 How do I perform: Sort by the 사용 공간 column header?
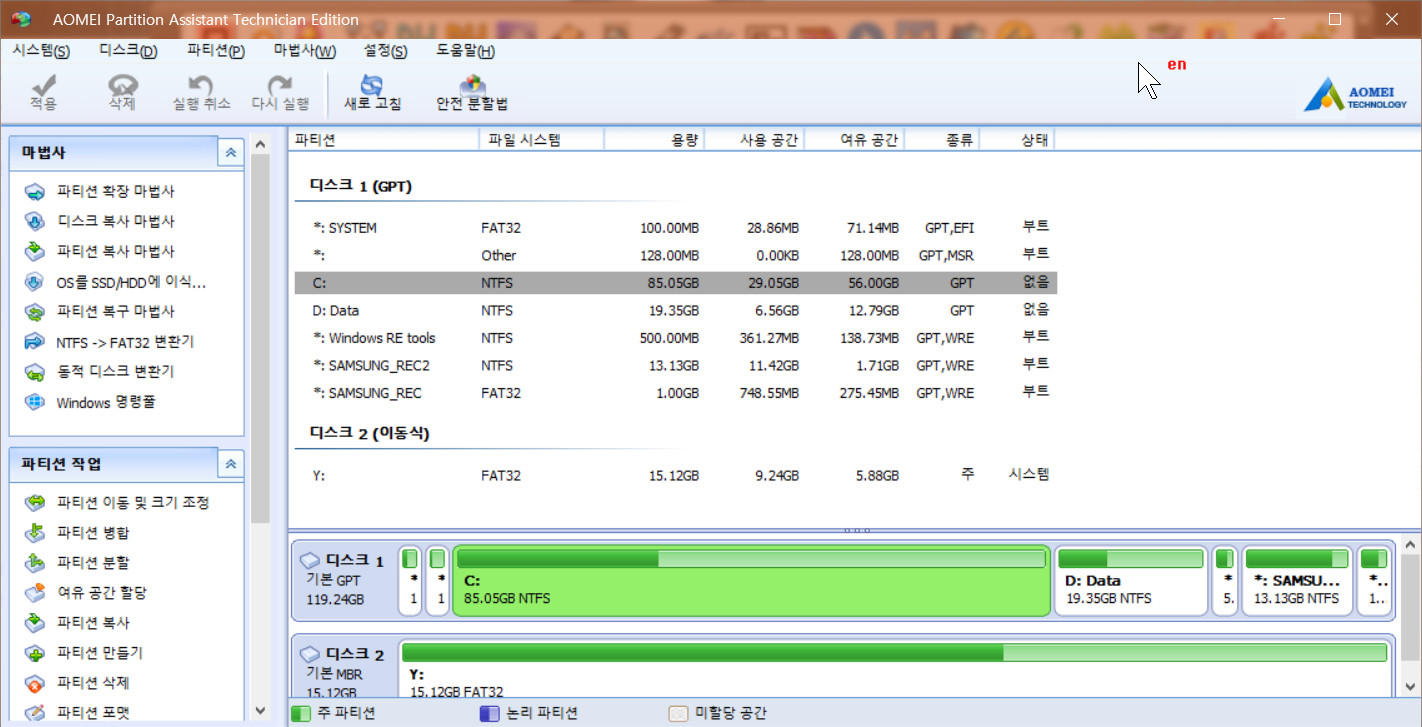tap(754, 140)
